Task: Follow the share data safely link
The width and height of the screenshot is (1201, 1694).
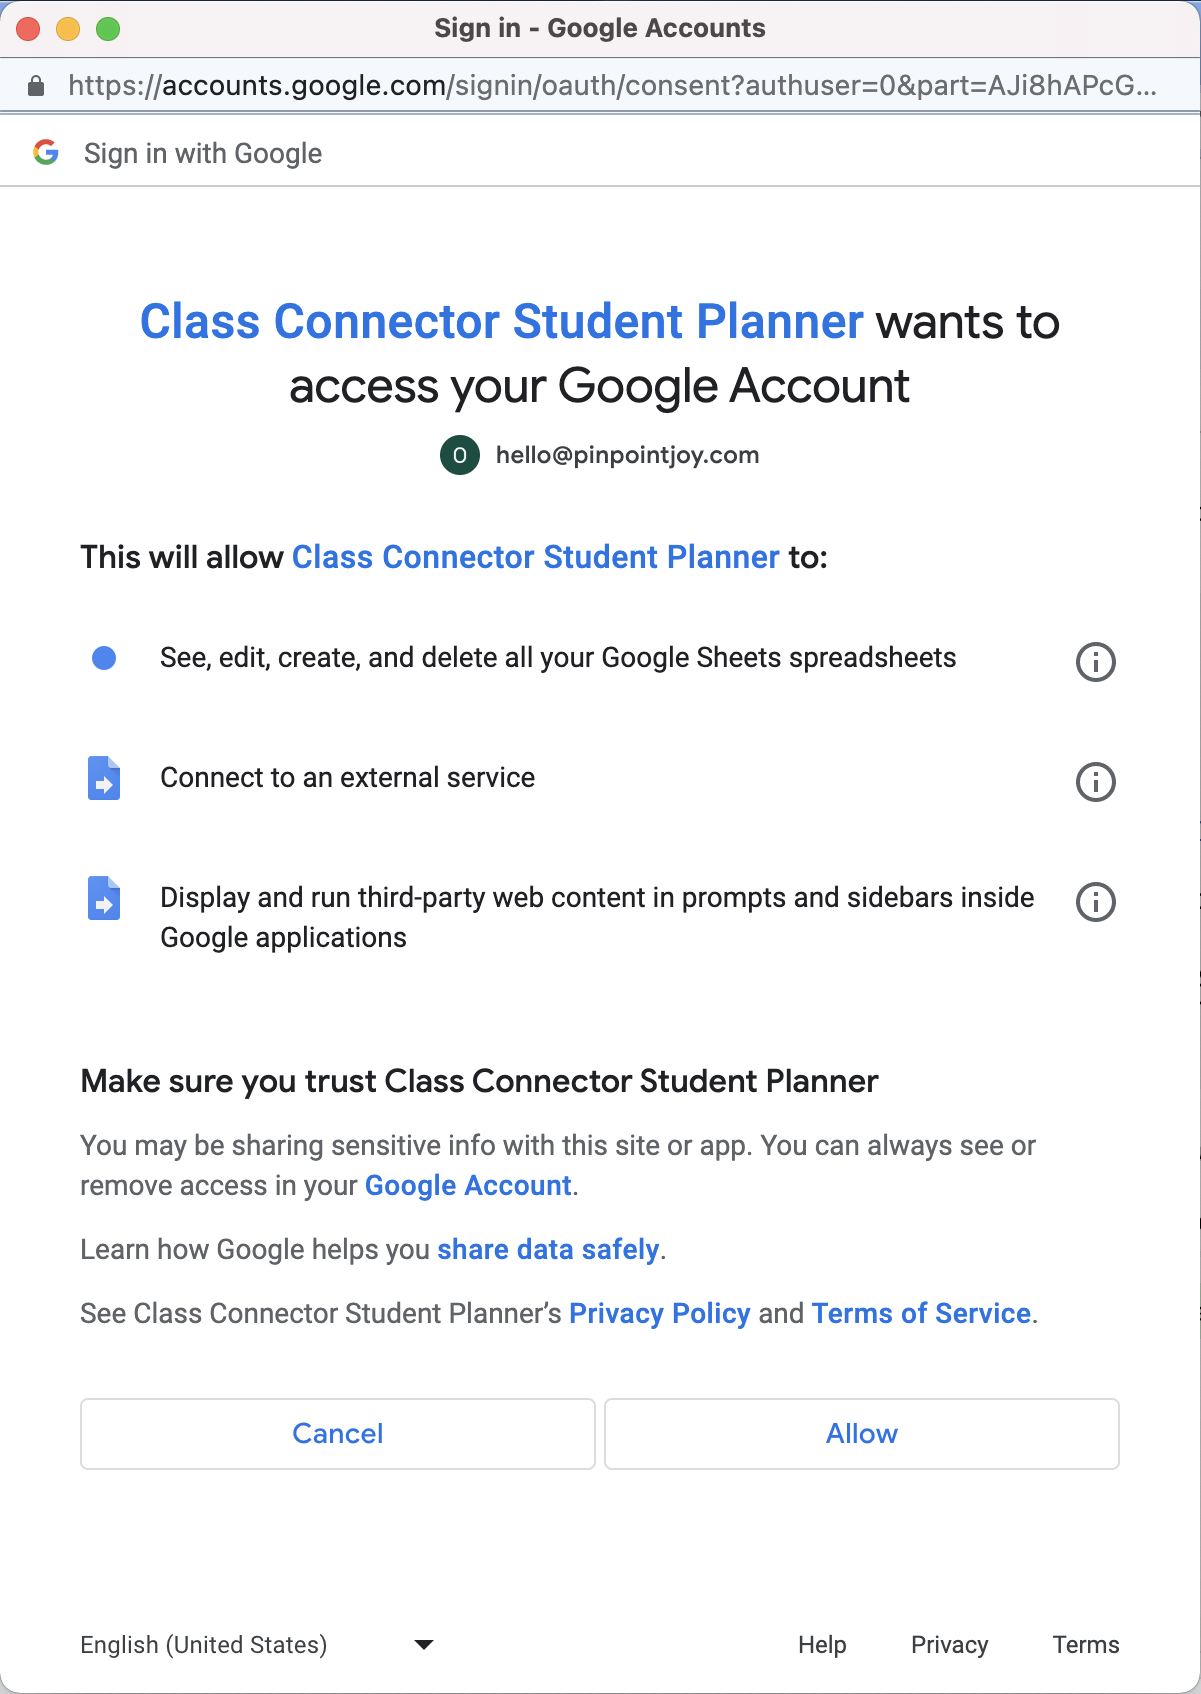Action: coord(548,1249)
